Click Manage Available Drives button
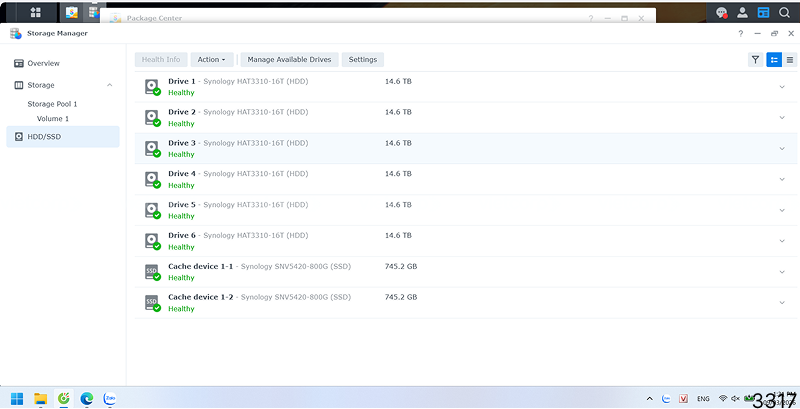 tap(289, 60)
